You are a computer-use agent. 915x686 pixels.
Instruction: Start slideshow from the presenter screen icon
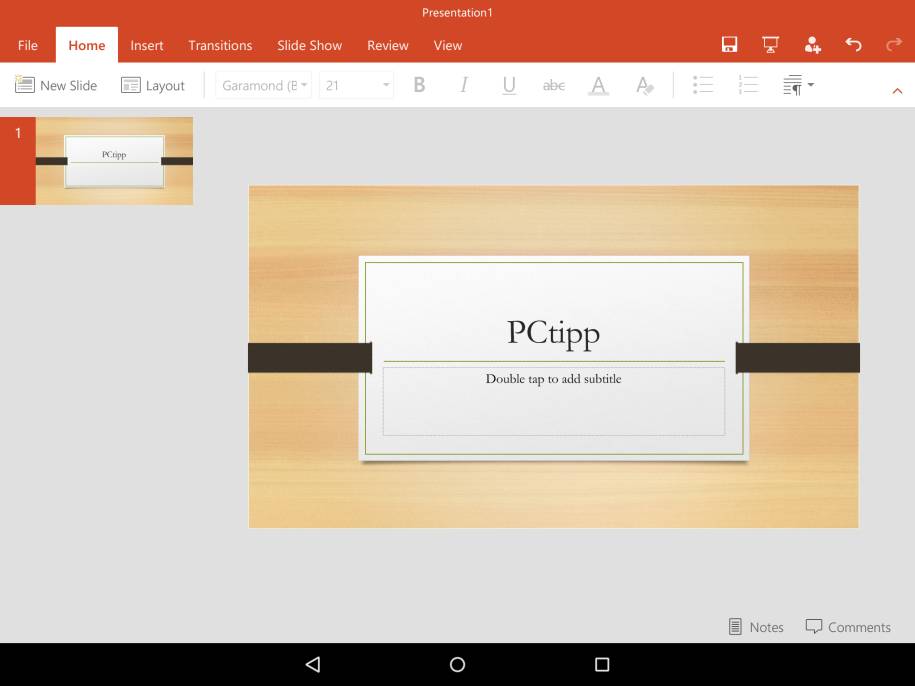point(770,44)
